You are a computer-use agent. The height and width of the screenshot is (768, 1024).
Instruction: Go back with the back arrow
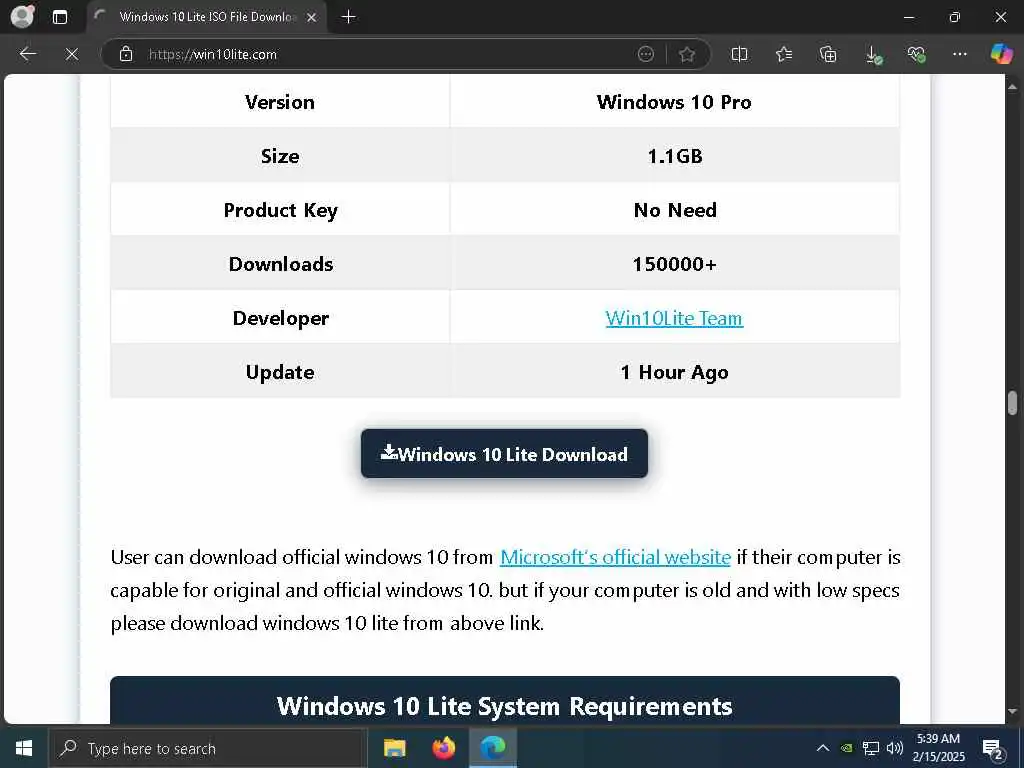tap(27, 54)
